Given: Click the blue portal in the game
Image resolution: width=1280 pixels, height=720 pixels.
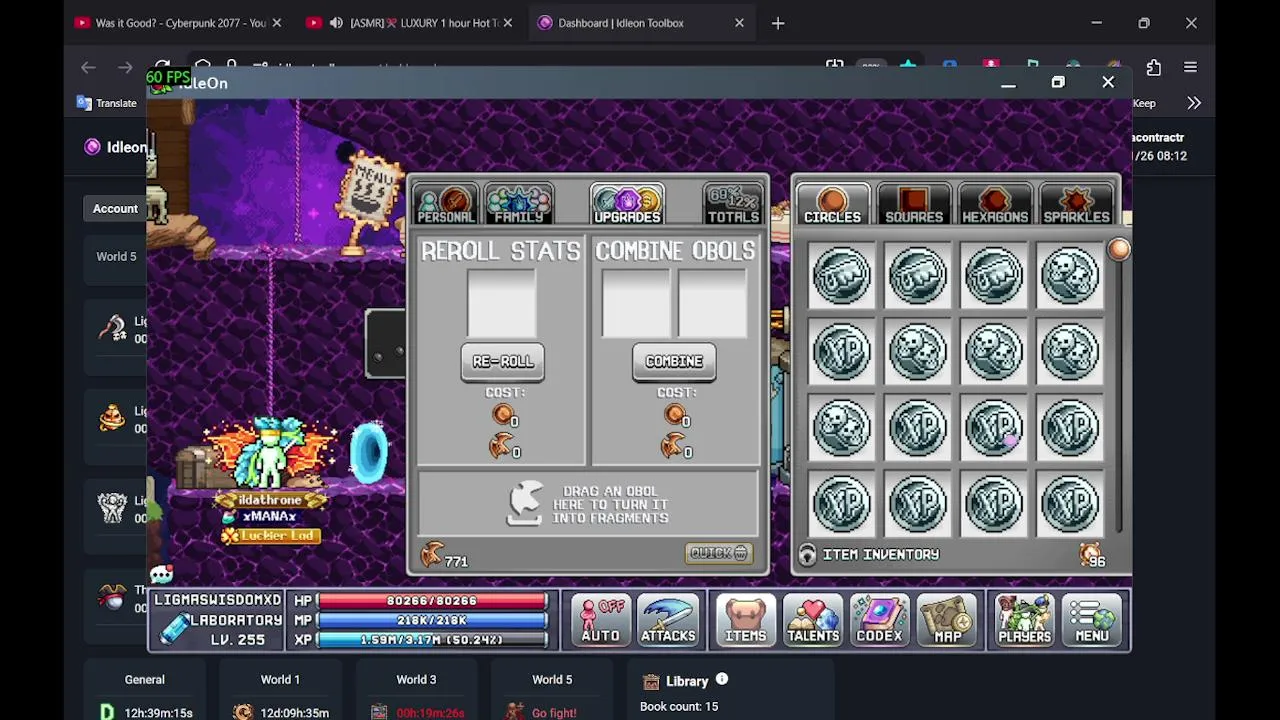Looking at the screenshot, I should (368, 452).
